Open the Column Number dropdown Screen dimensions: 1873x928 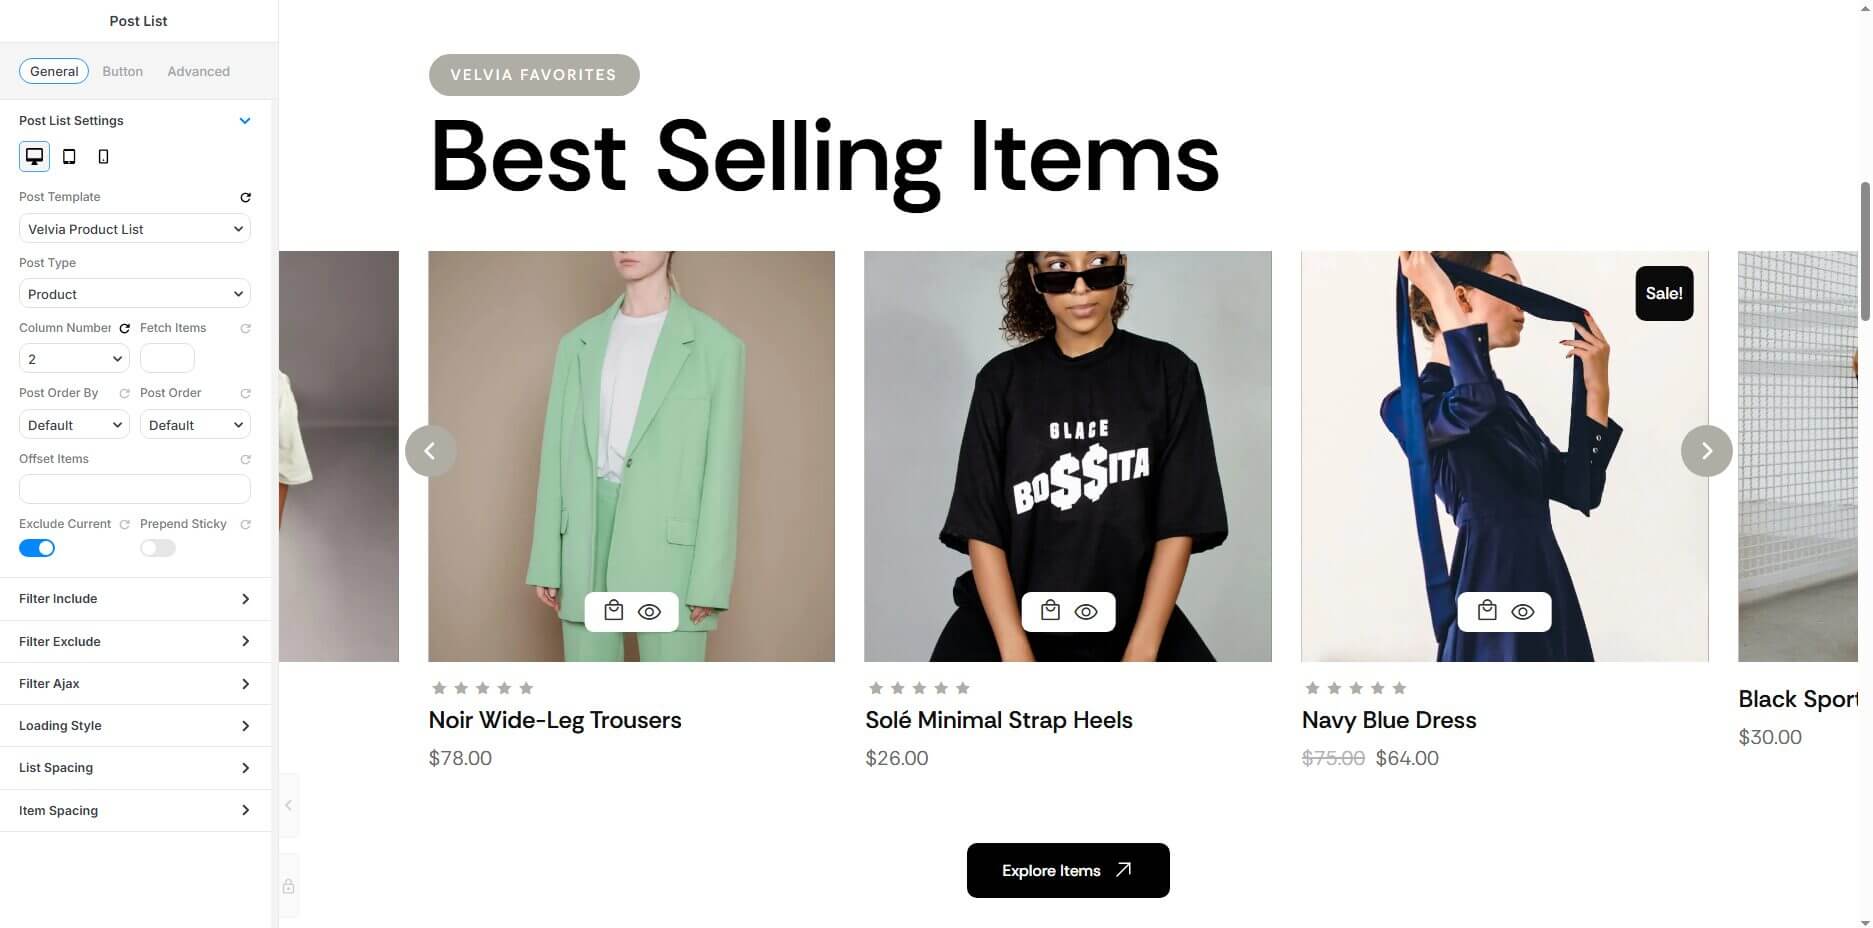[x=74, y=358]
